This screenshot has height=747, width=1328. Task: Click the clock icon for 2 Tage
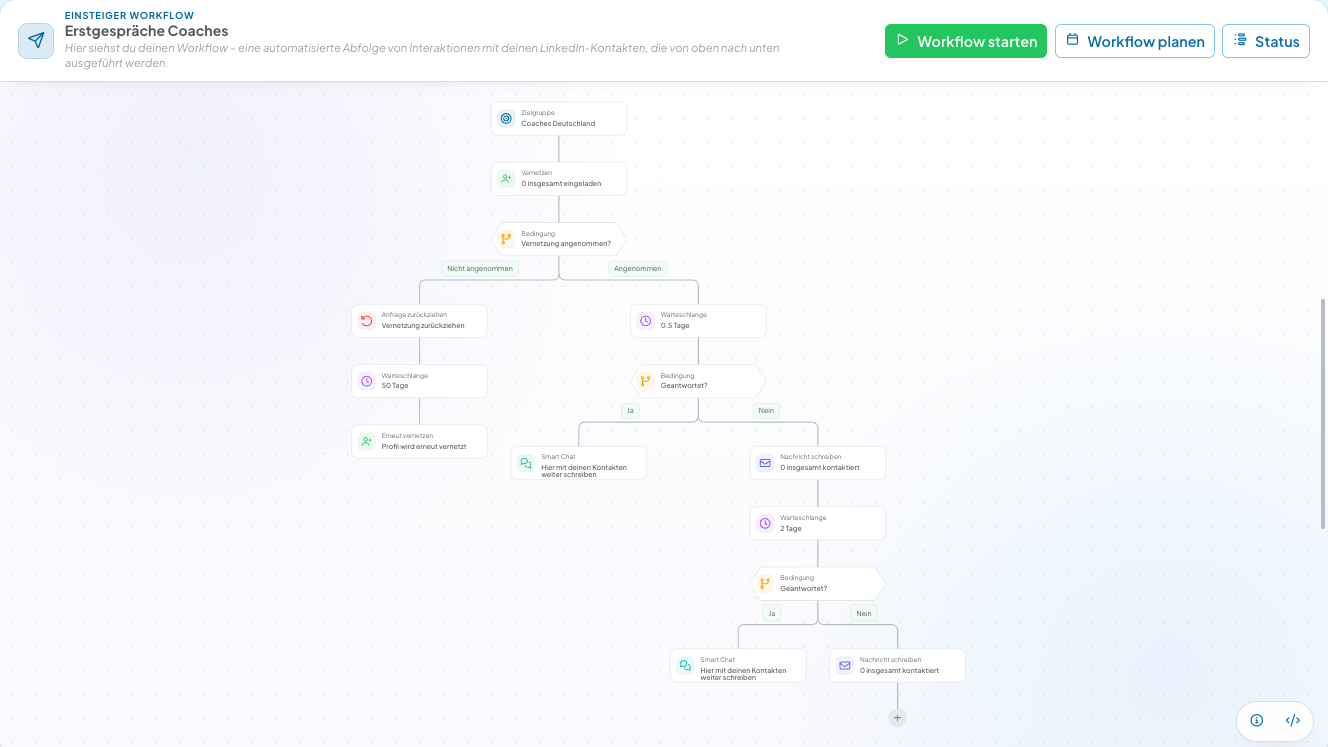coord(765,523)
